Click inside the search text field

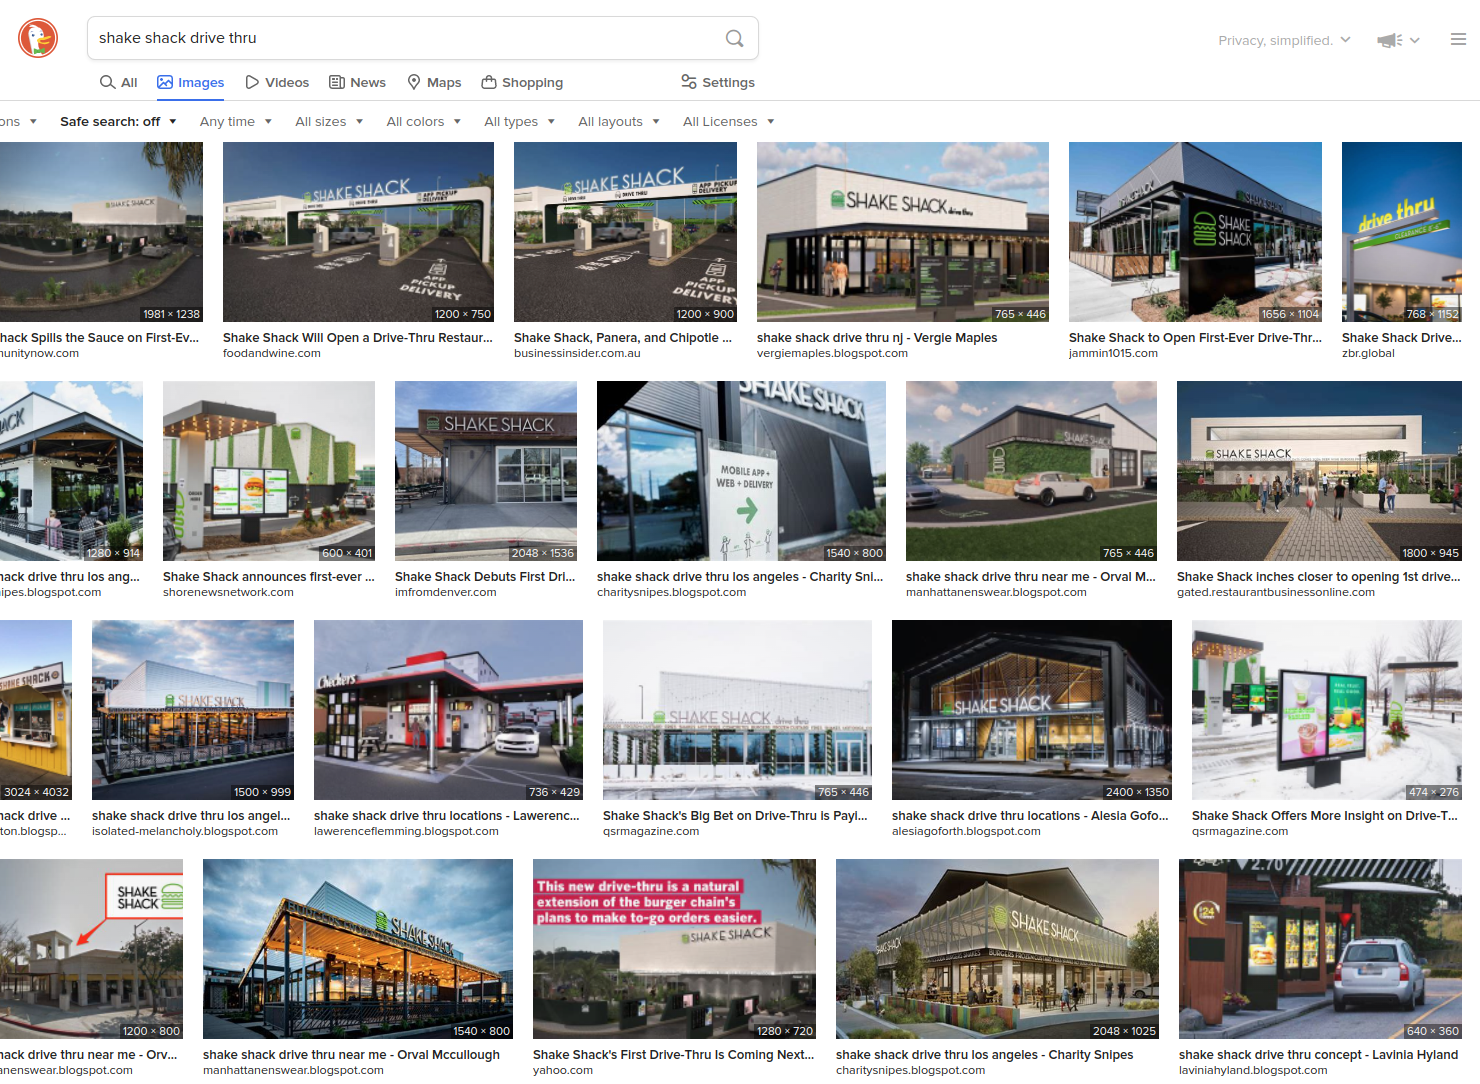coord(400,38)
